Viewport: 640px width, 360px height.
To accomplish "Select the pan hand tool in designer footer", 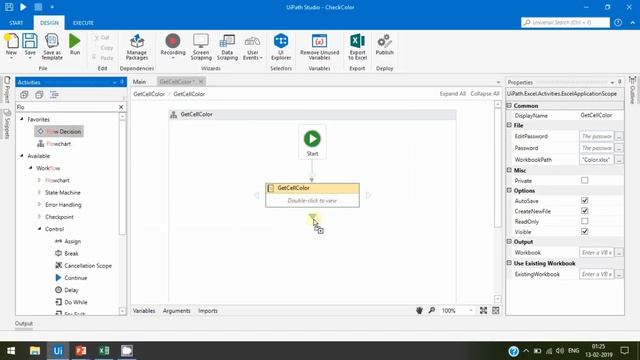I will click(x=419, y=311).
